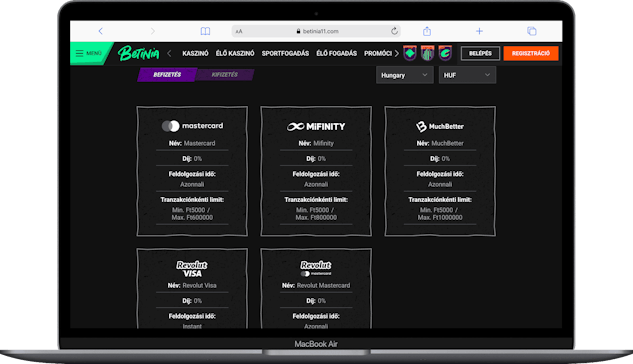Click the Mastercard logo

click(192, 126)
